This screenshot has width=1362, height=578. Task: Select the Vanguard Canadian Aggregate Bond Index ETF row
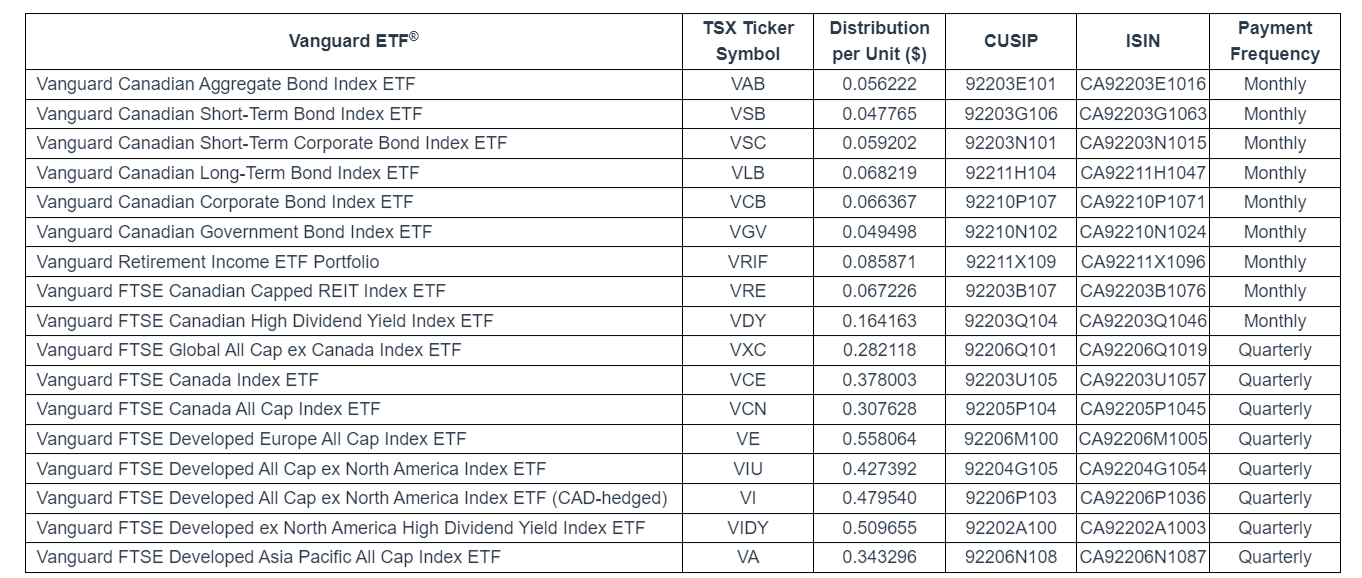(x=225, y=84)
